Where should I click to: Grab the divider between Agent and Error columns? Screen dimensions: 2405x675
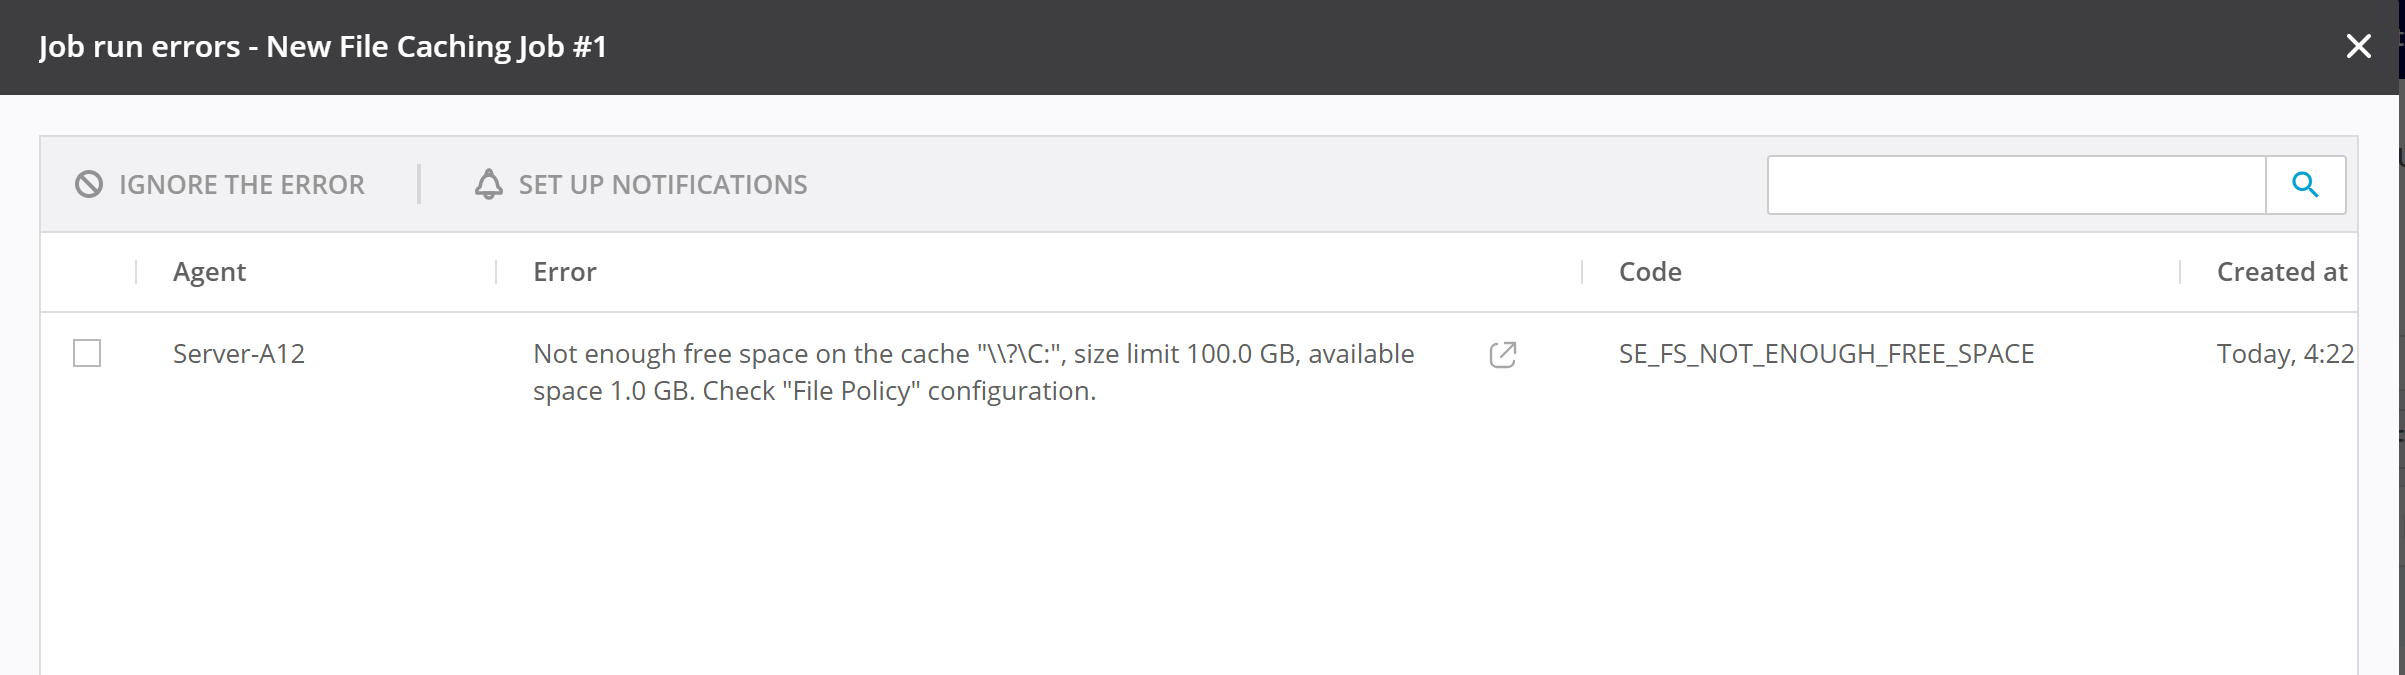click(496, 272)
